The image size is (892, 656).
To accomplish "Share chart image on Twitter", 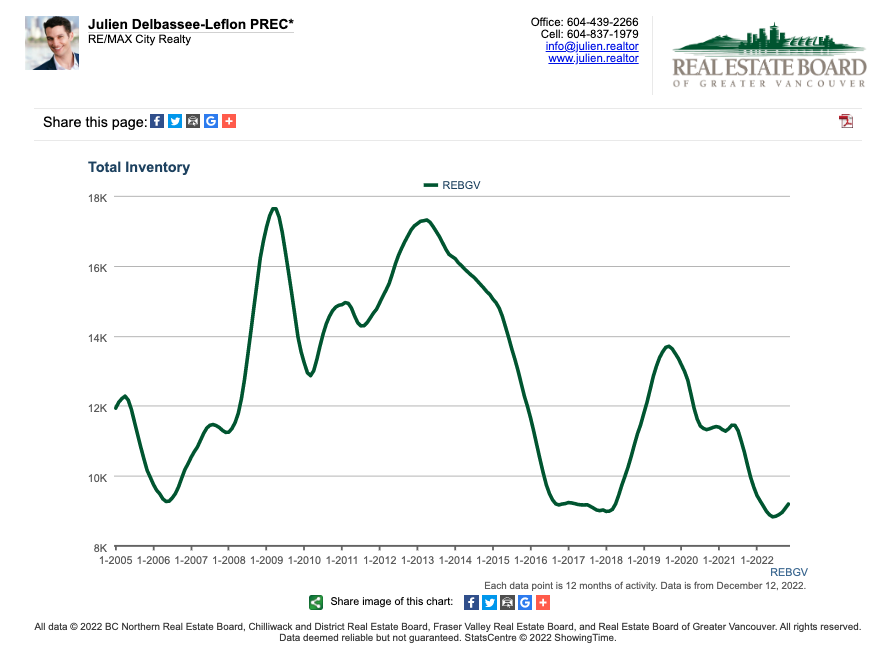I will [489, 602].
